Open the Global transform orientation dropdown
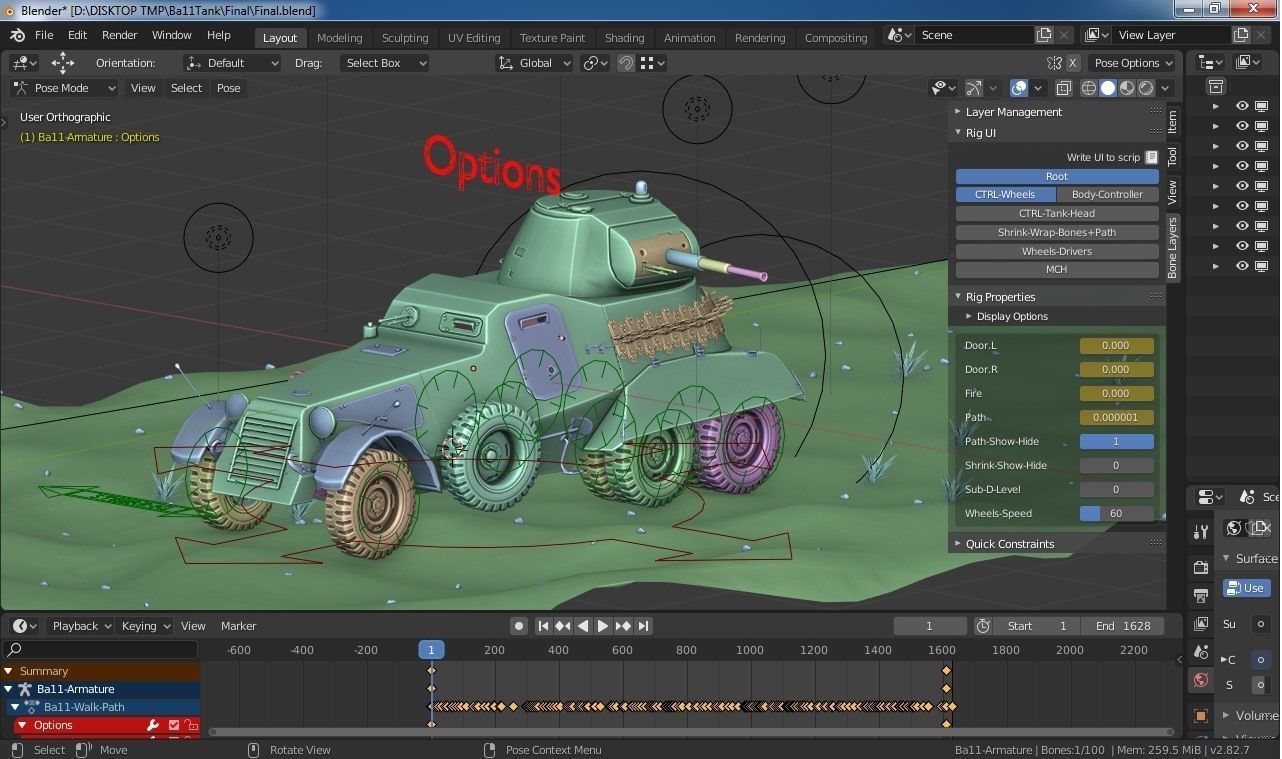Image resolution: width=1282 pixels, height=759 pixels. 535,63
